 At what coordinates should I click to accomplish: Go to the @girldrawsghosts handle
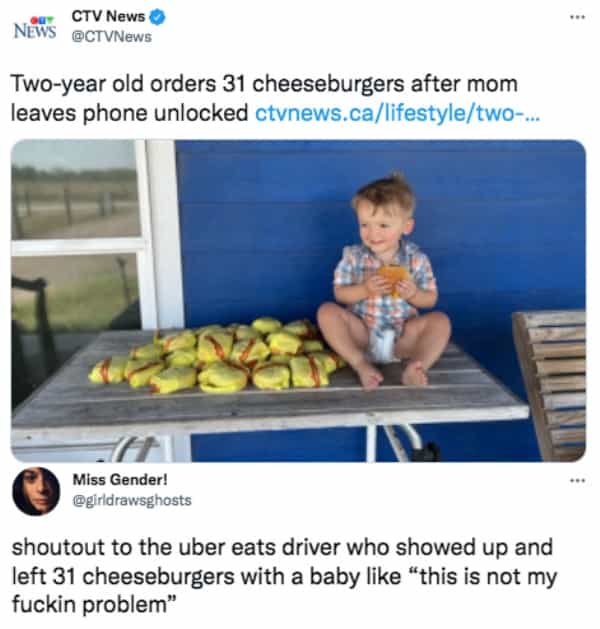tap(132, 498)
